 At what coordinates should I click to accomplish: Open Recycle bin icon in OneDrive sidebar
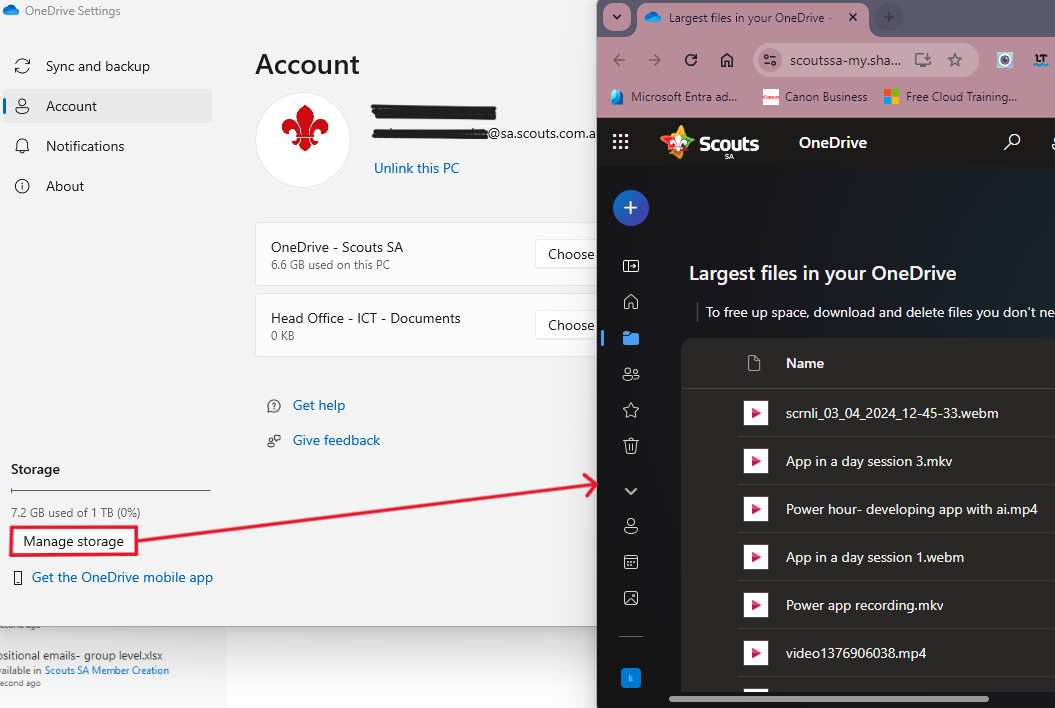coord(630,446)
